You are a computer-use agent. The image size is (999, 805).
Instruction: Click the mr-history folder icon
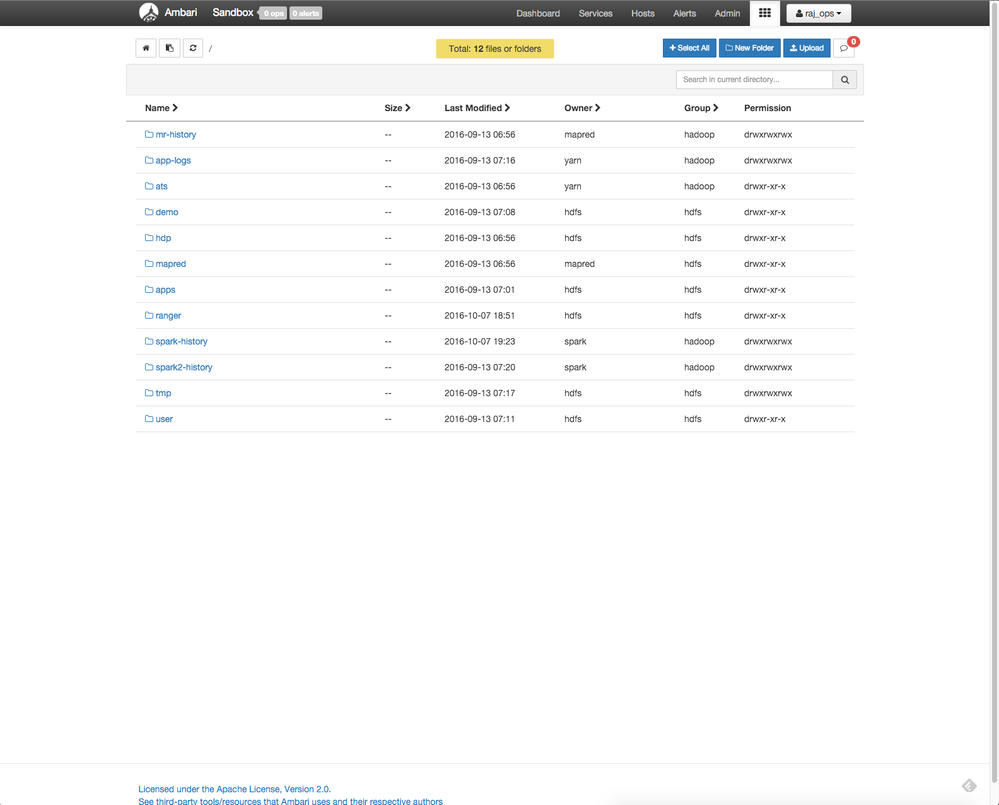(x=148, y=134)
